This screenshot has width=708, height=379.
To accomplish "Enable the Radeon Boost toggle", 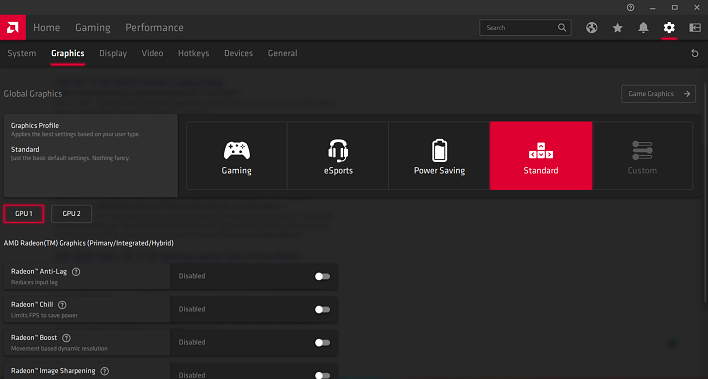I will [322, 342].
